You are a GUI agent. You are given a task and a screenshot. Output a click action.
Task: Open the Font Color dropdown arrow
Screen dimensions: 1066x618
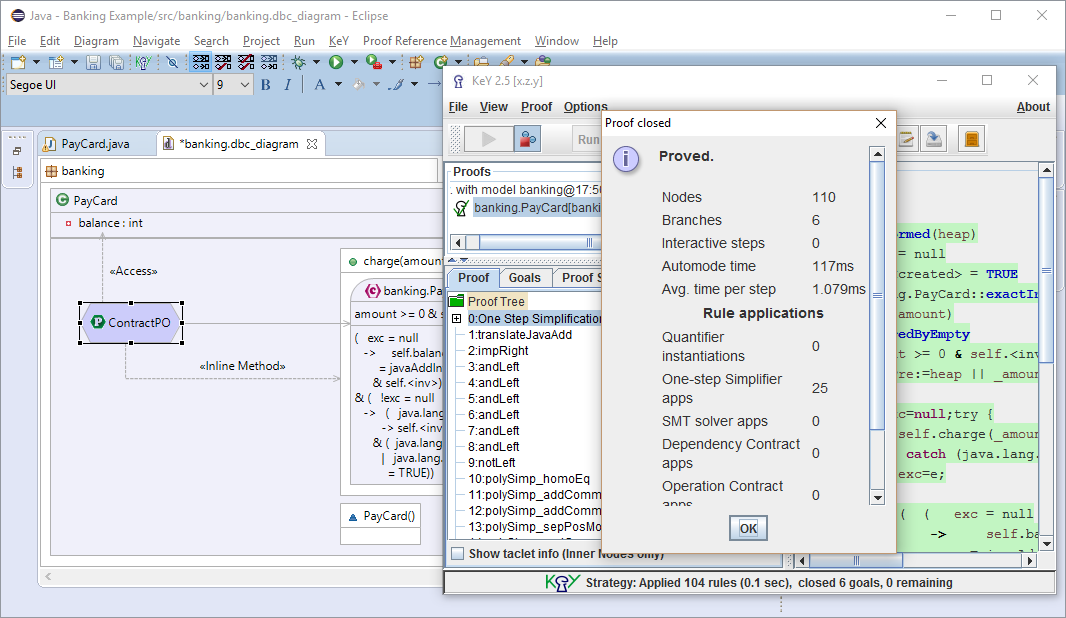(338, 85)
